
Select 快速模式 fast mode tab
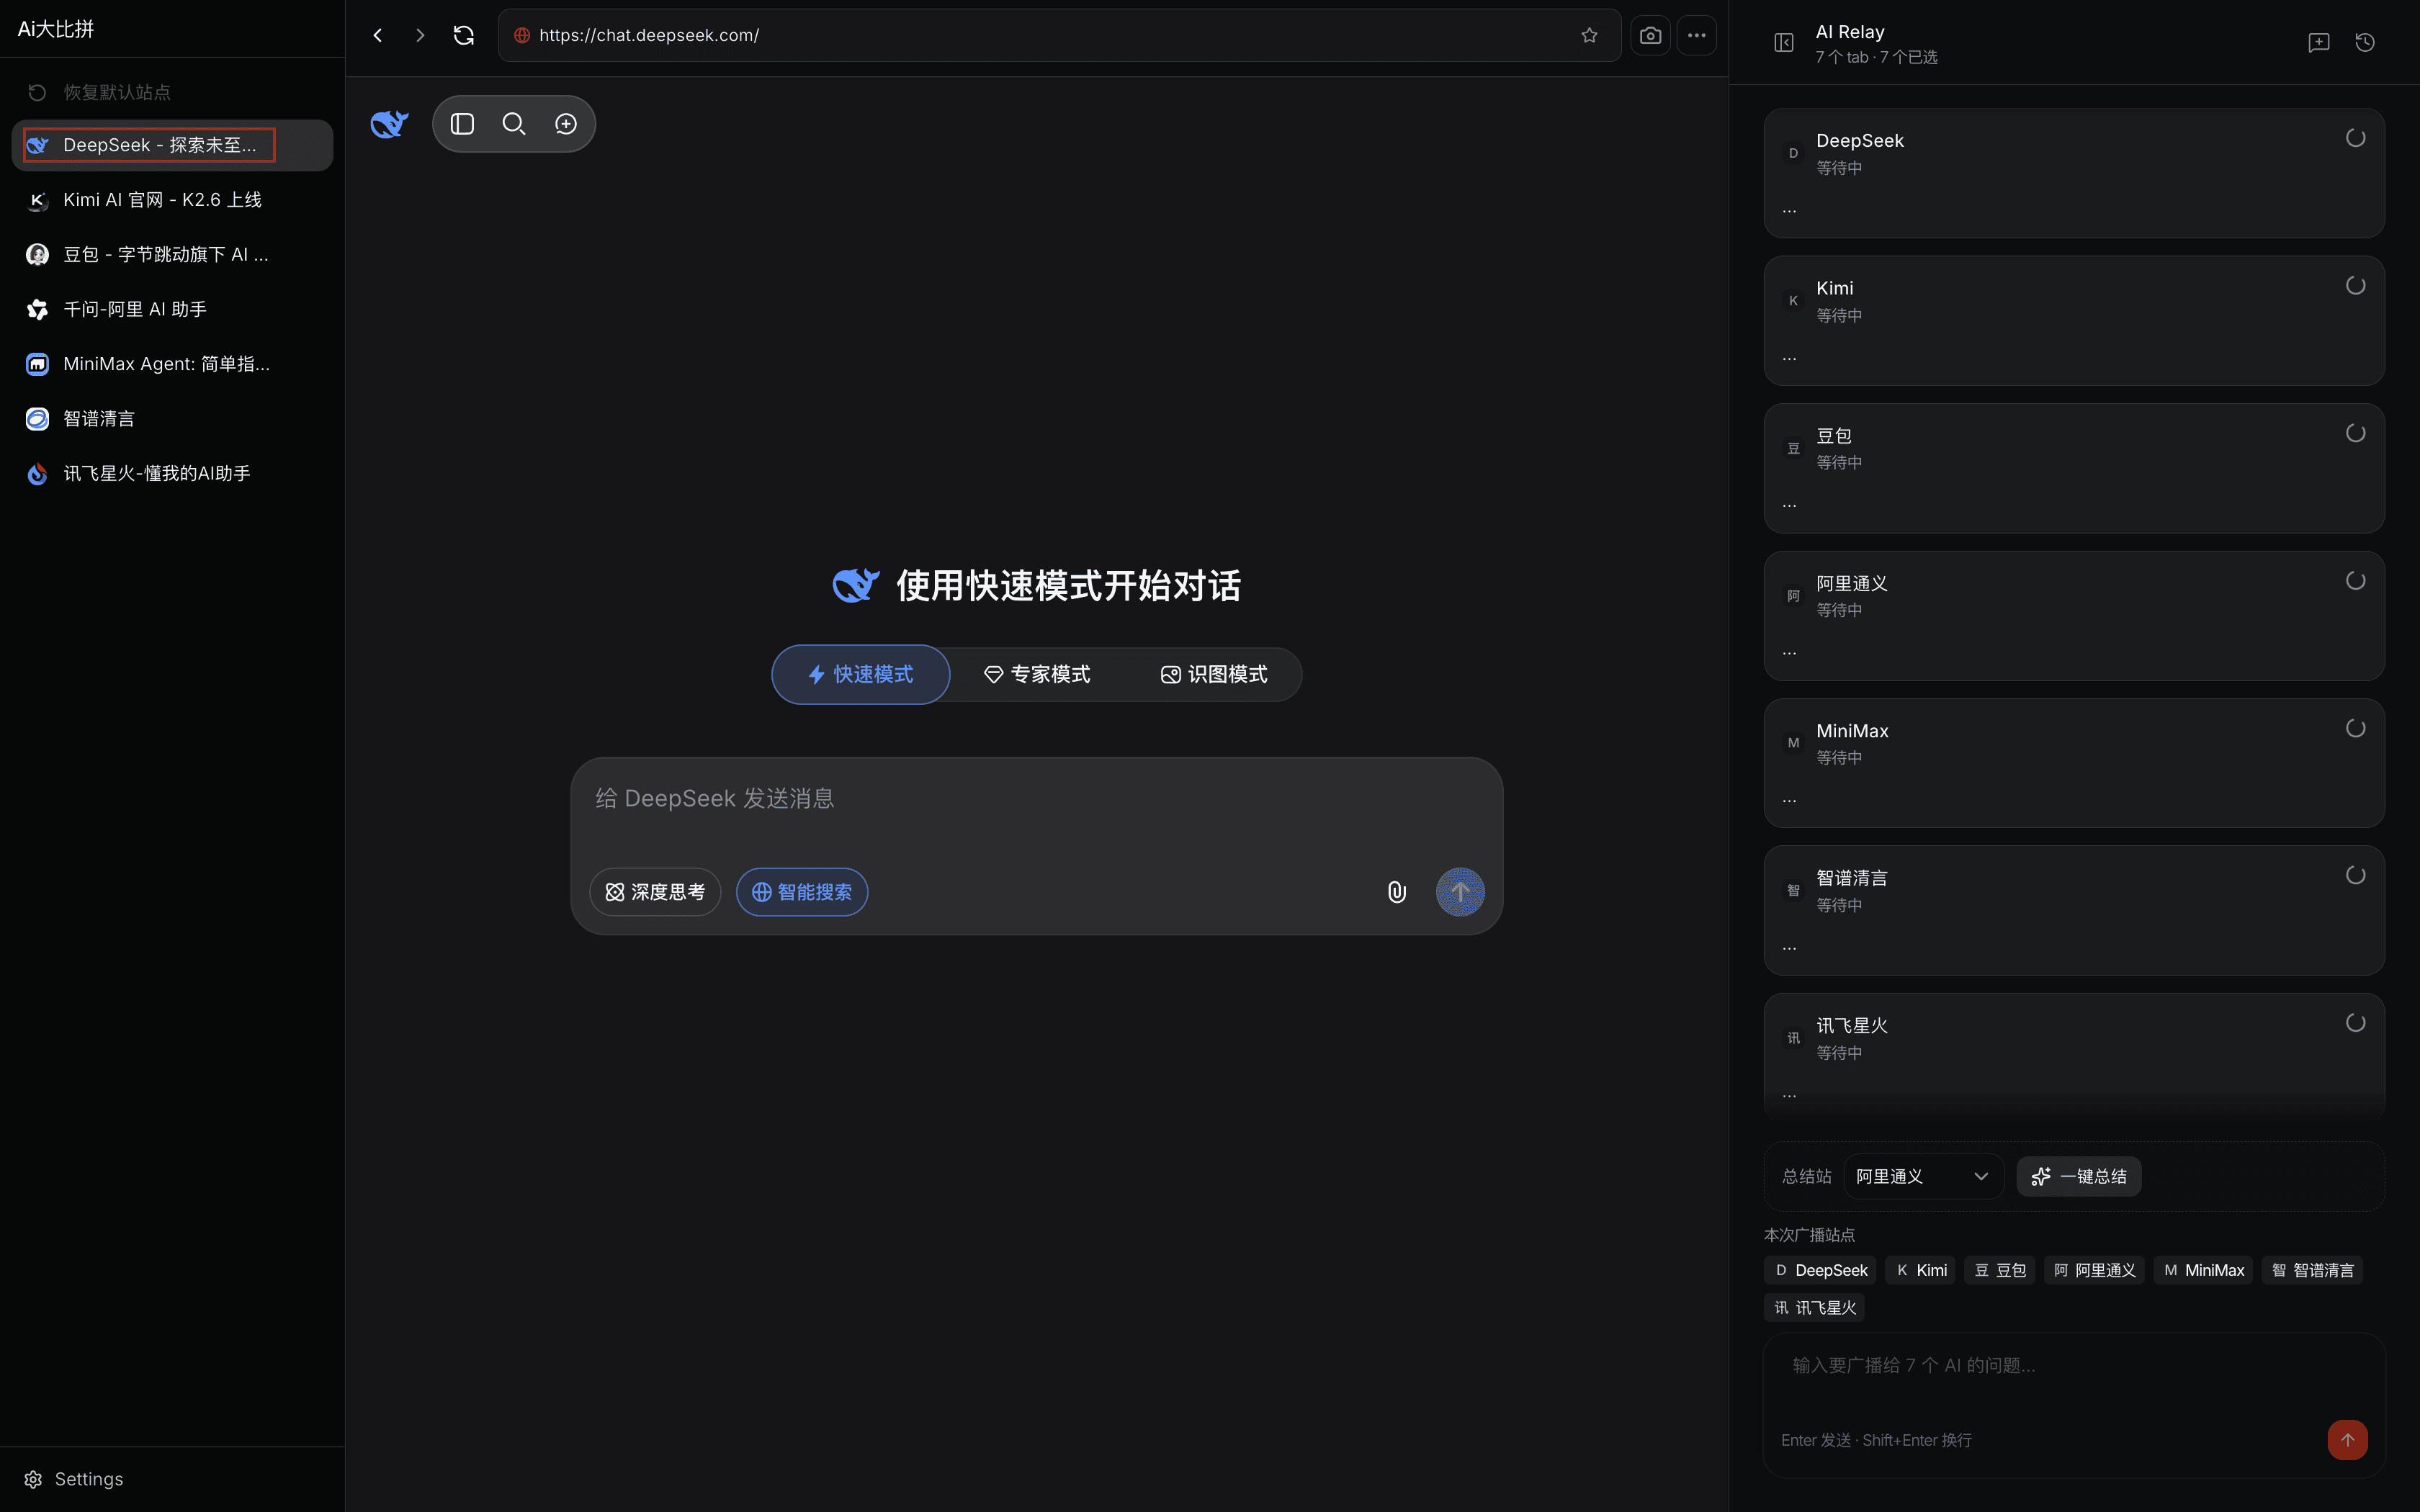point(860,675)
